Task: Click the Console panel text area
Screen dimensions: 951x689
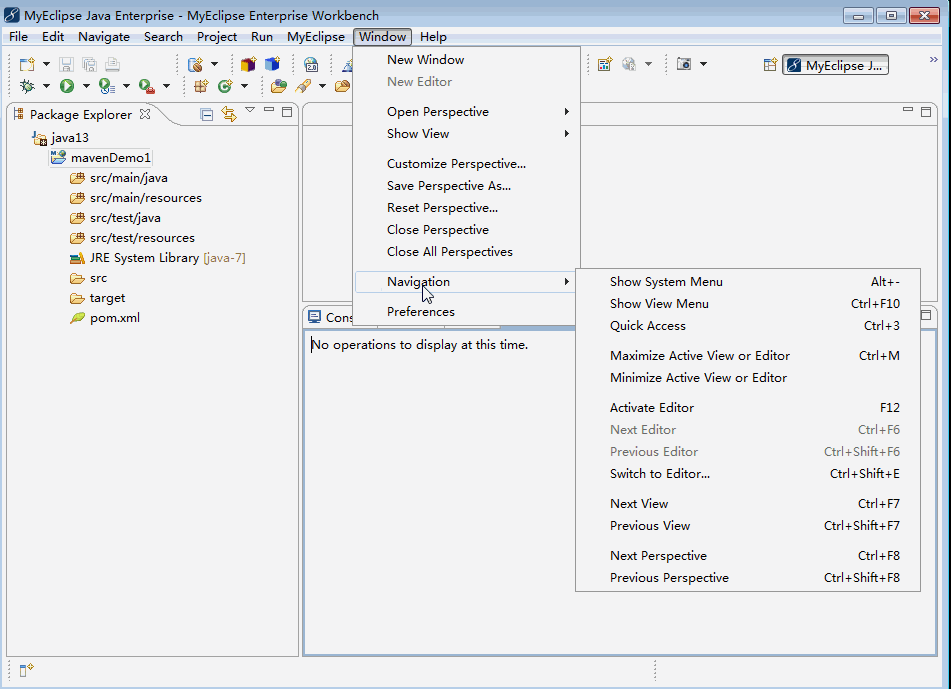Action: tap(620, 492)
